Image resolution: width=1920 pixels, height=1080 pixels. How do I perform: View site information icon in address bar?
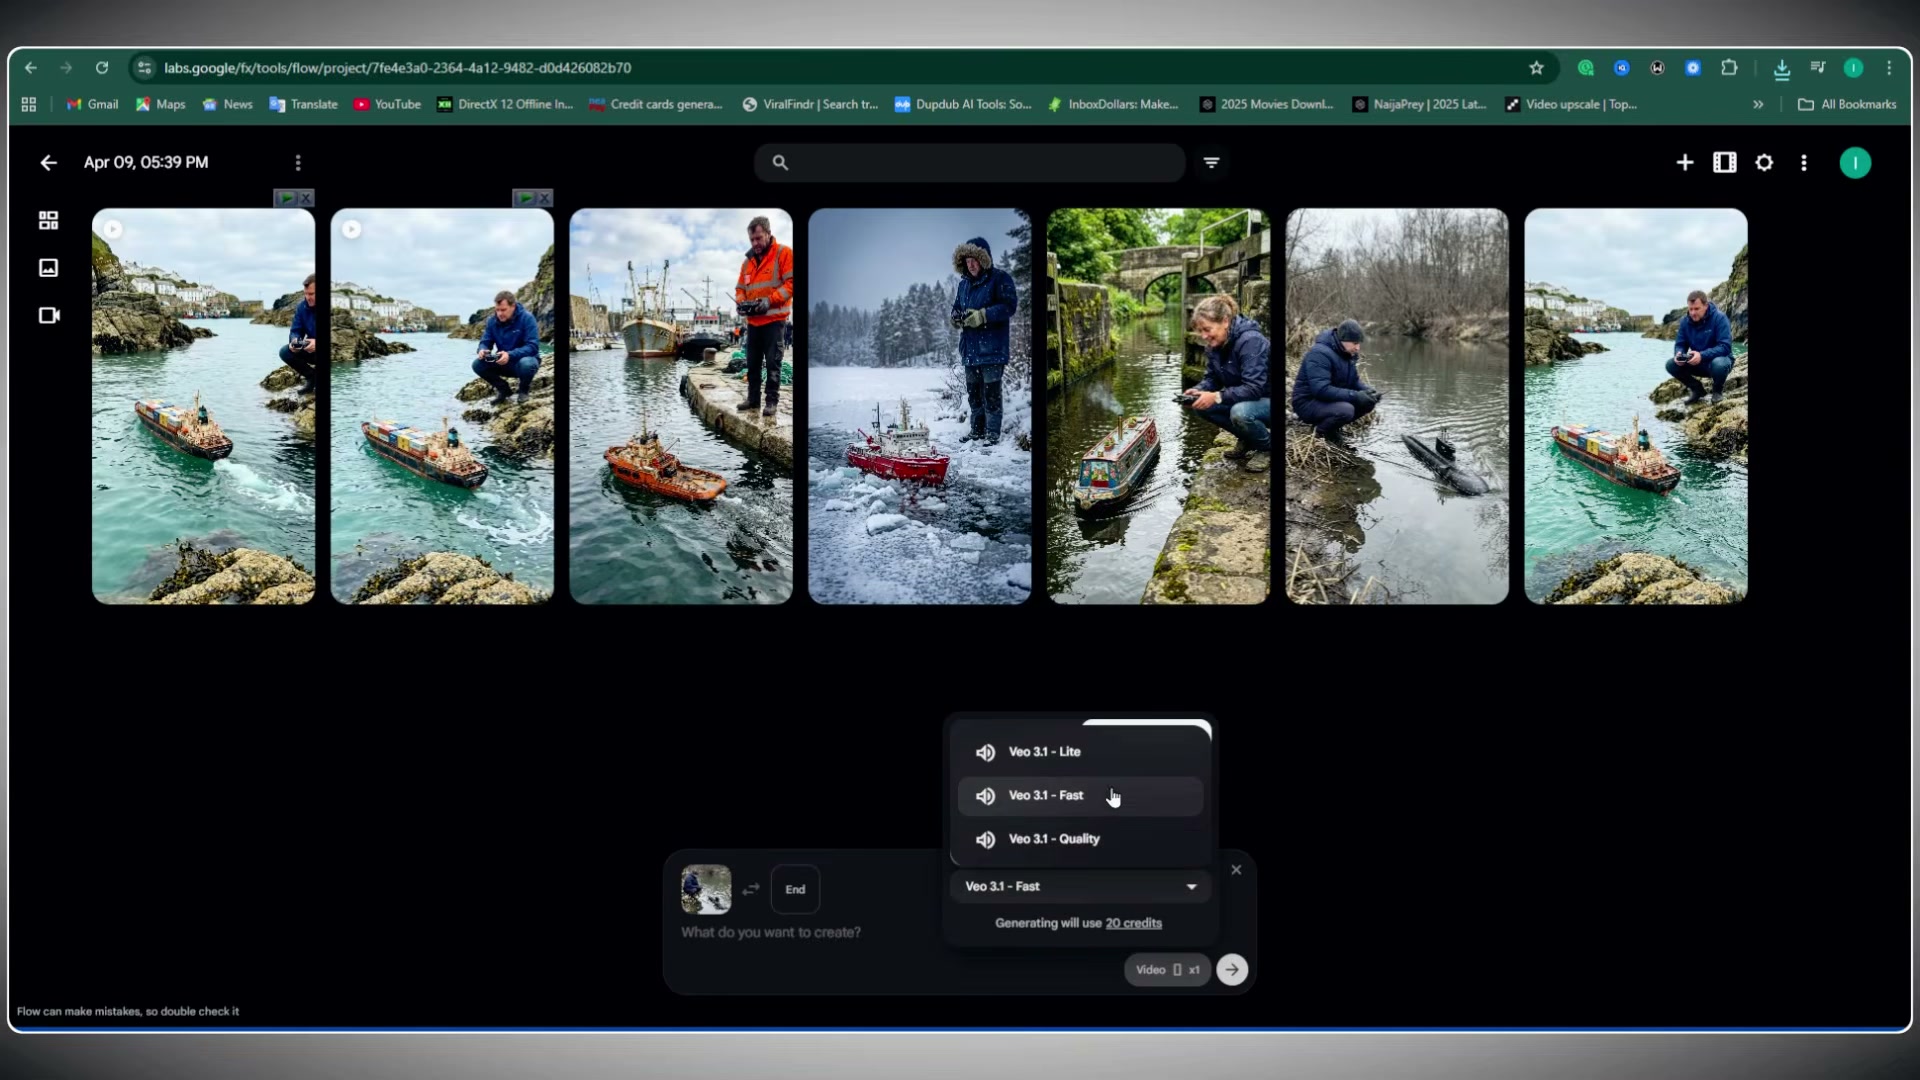[144, 68]
